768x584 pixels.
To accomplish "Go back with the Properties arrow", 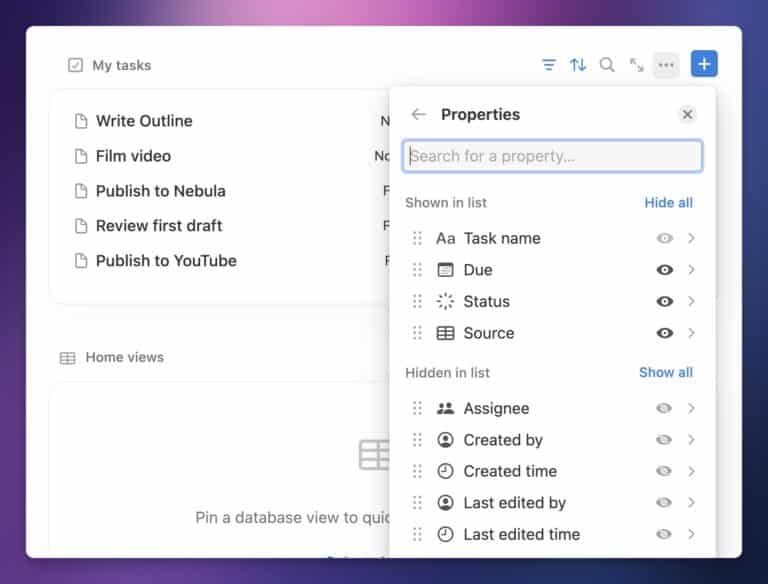I will point(419,114).
